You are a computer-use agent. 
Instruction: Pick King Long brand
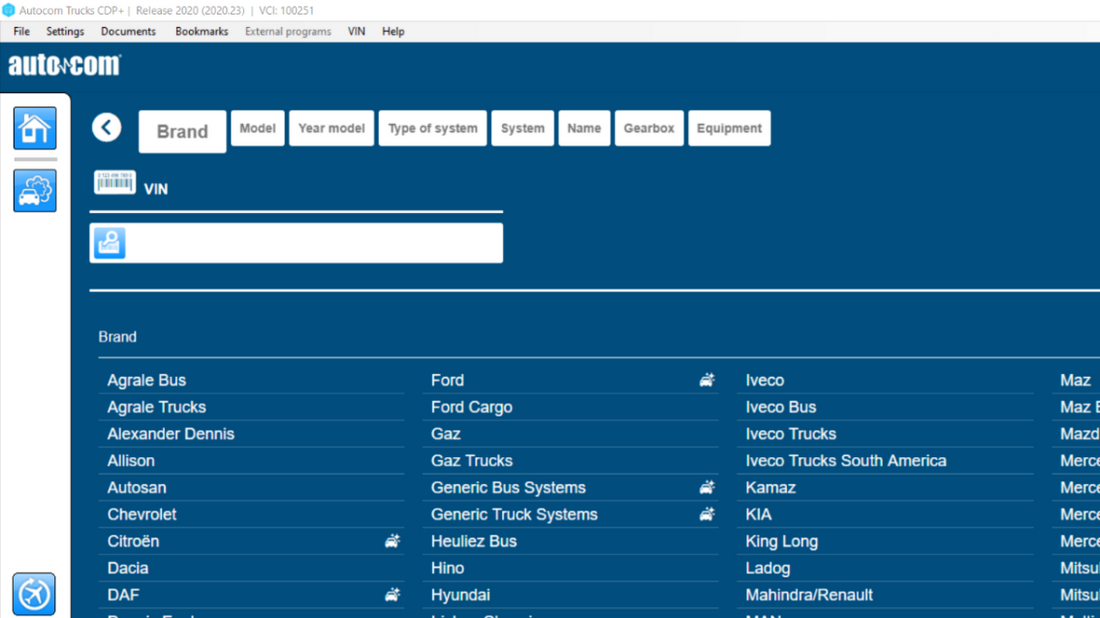coord(781,541)
